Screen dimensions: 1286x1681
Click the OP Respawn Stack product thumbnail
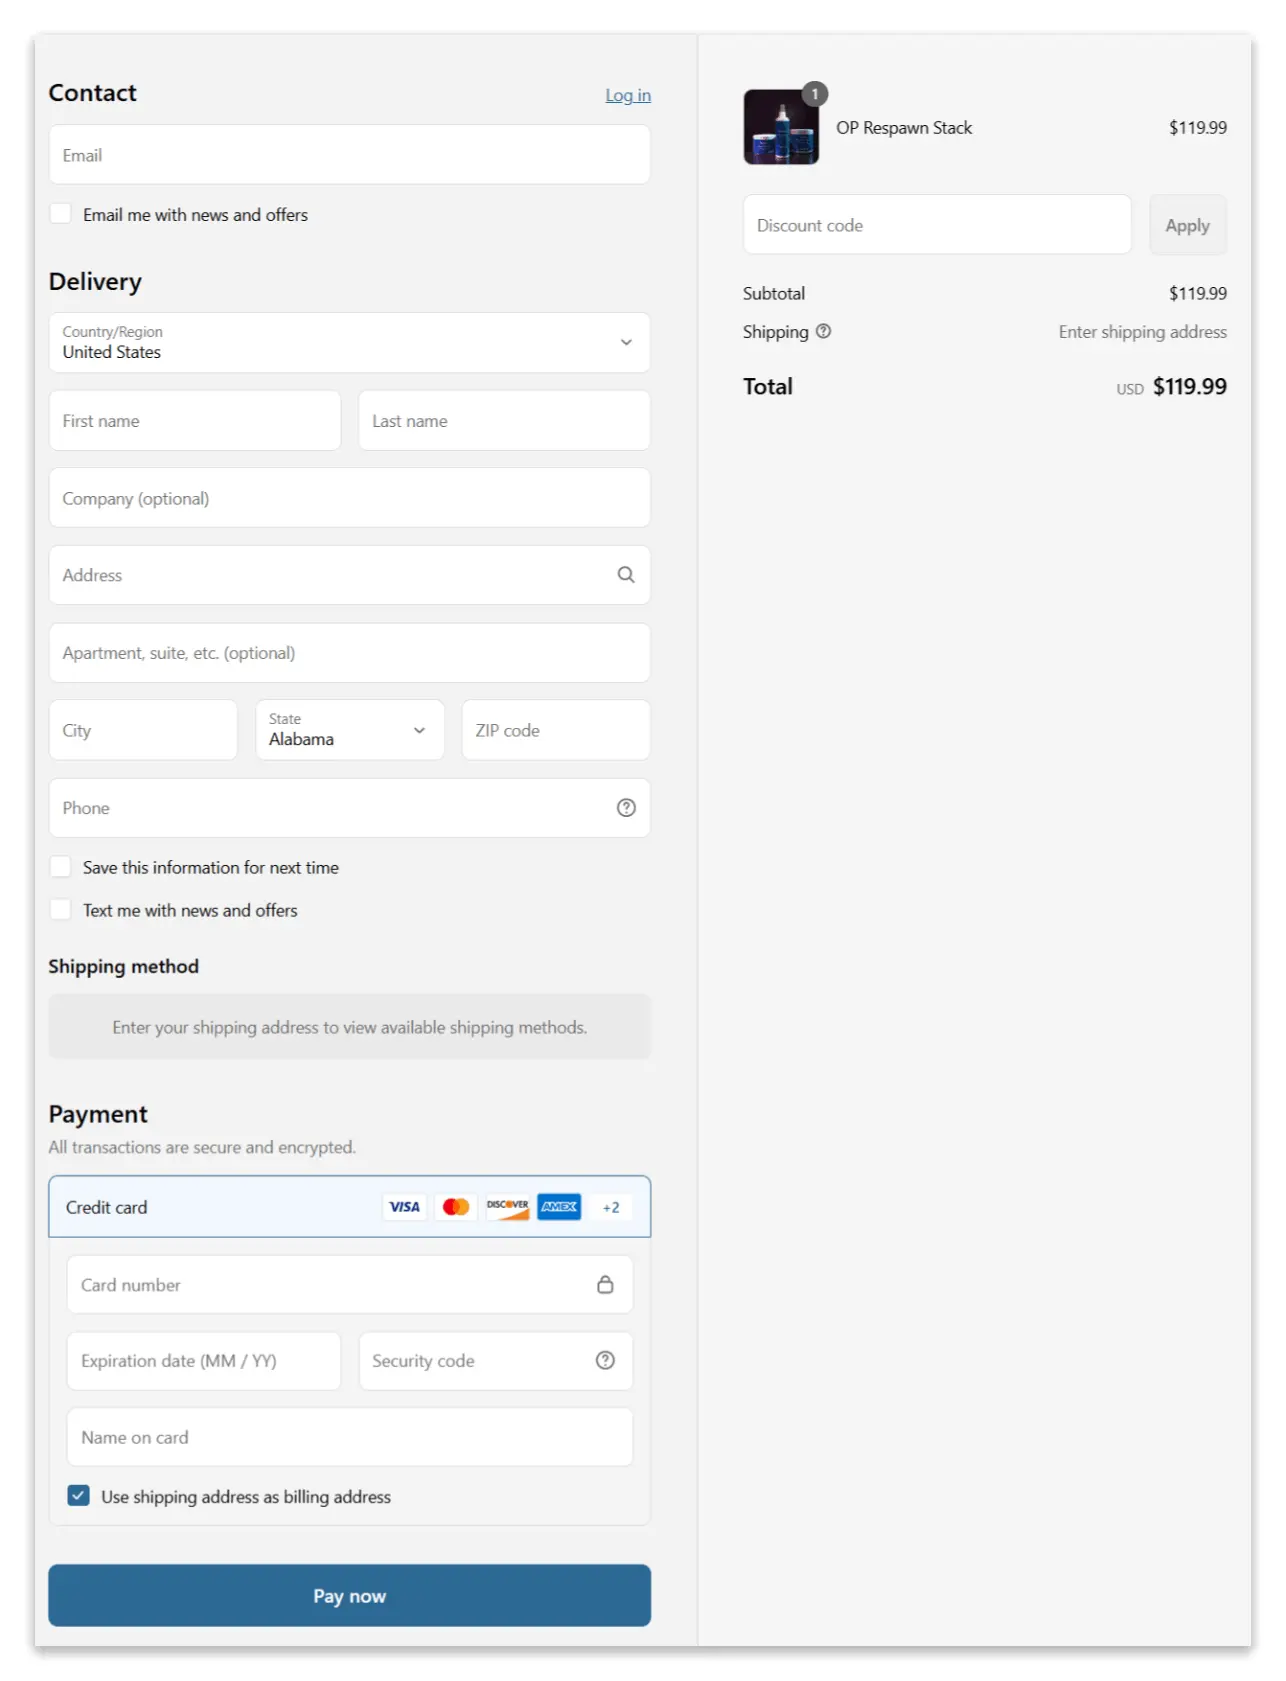coord(781,128)
